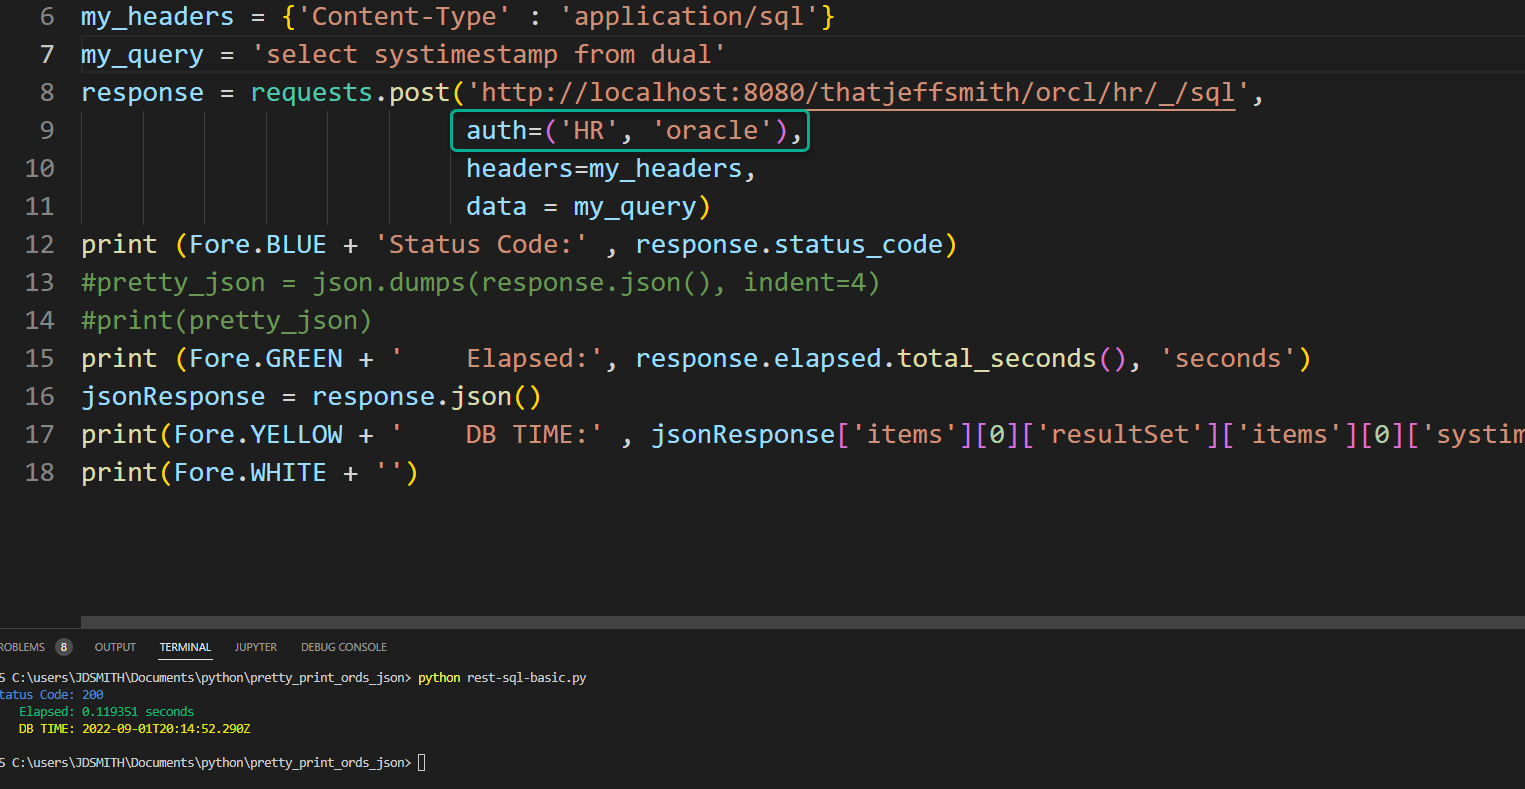Place cursor on headers=my_headers line
The height and width of the screenshot is (789, 1525).
point(610,169)
